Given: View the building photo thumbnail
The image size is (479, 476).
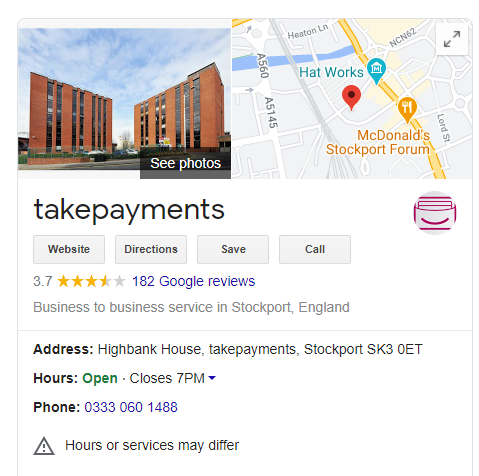Looking at the screenshot, I should pyautogui.click(x=124, y=99).
